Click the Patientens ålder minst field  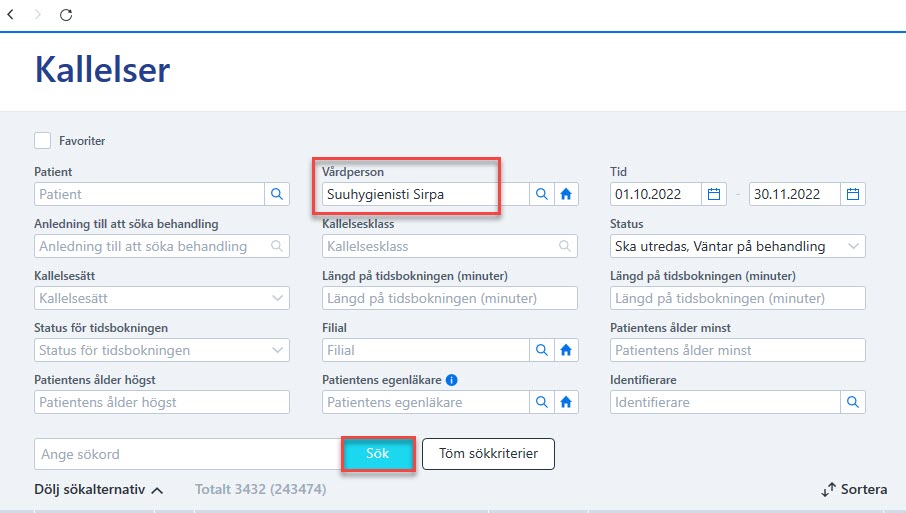[738, 350]
